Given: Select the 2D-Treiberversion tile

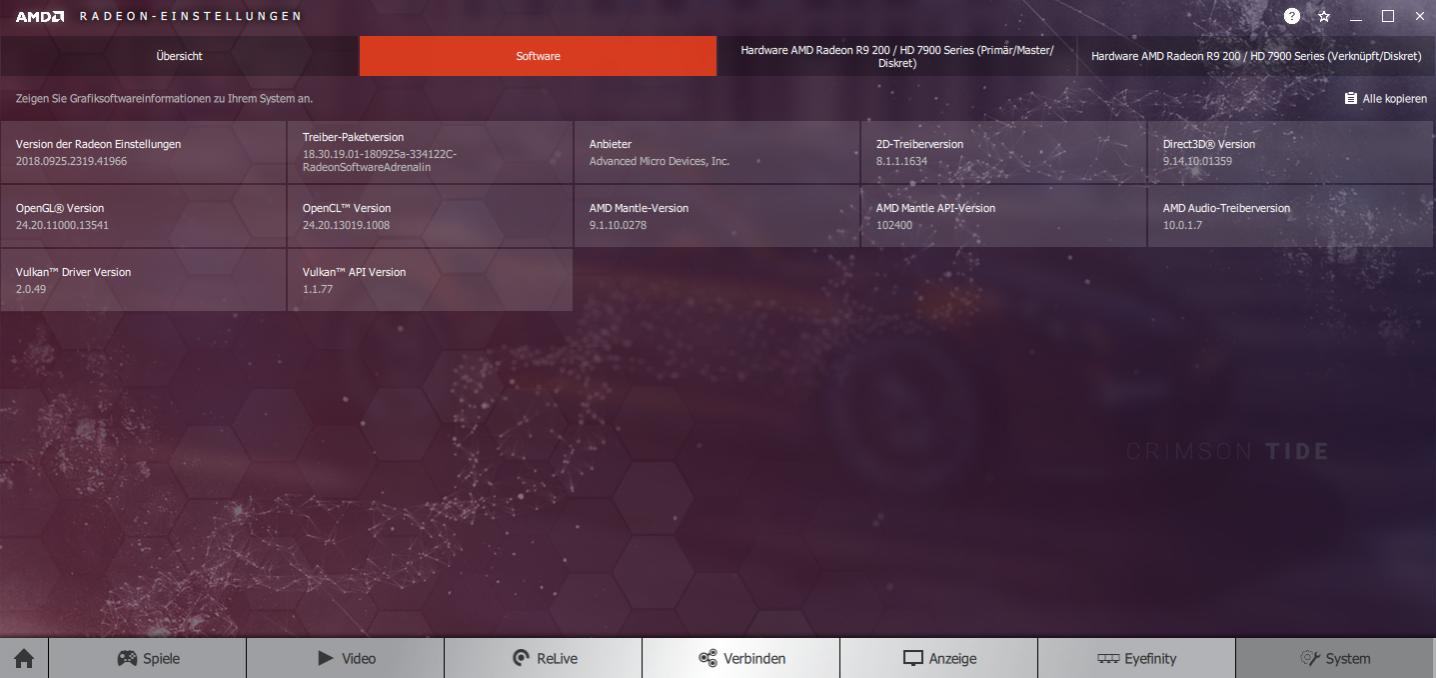Looking at the screenshot, I should tap(1004, 152).
